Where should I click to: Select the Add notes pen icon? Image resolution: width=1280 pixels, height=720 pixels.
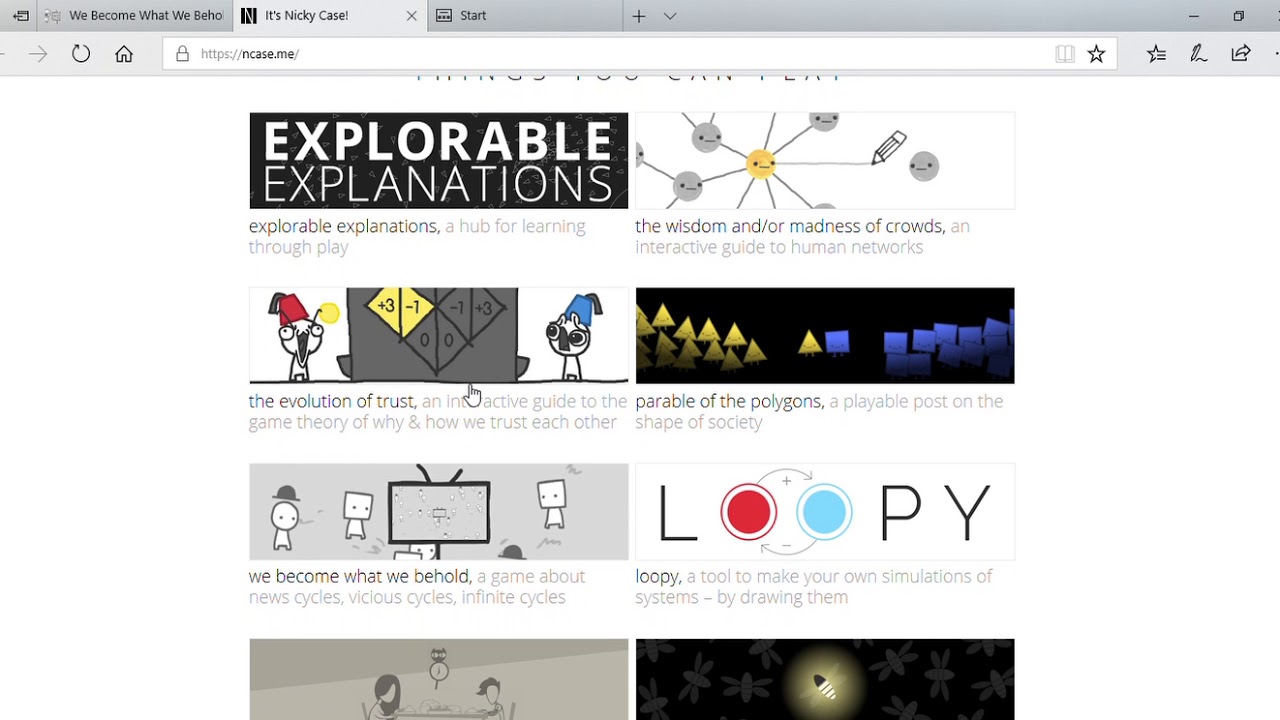(1199, 54)
